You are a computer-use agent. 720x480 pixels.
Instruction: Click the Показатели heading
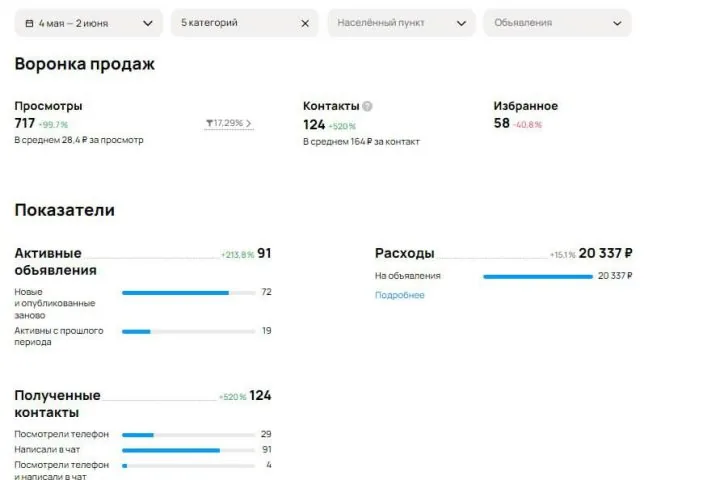pos(65,210)
